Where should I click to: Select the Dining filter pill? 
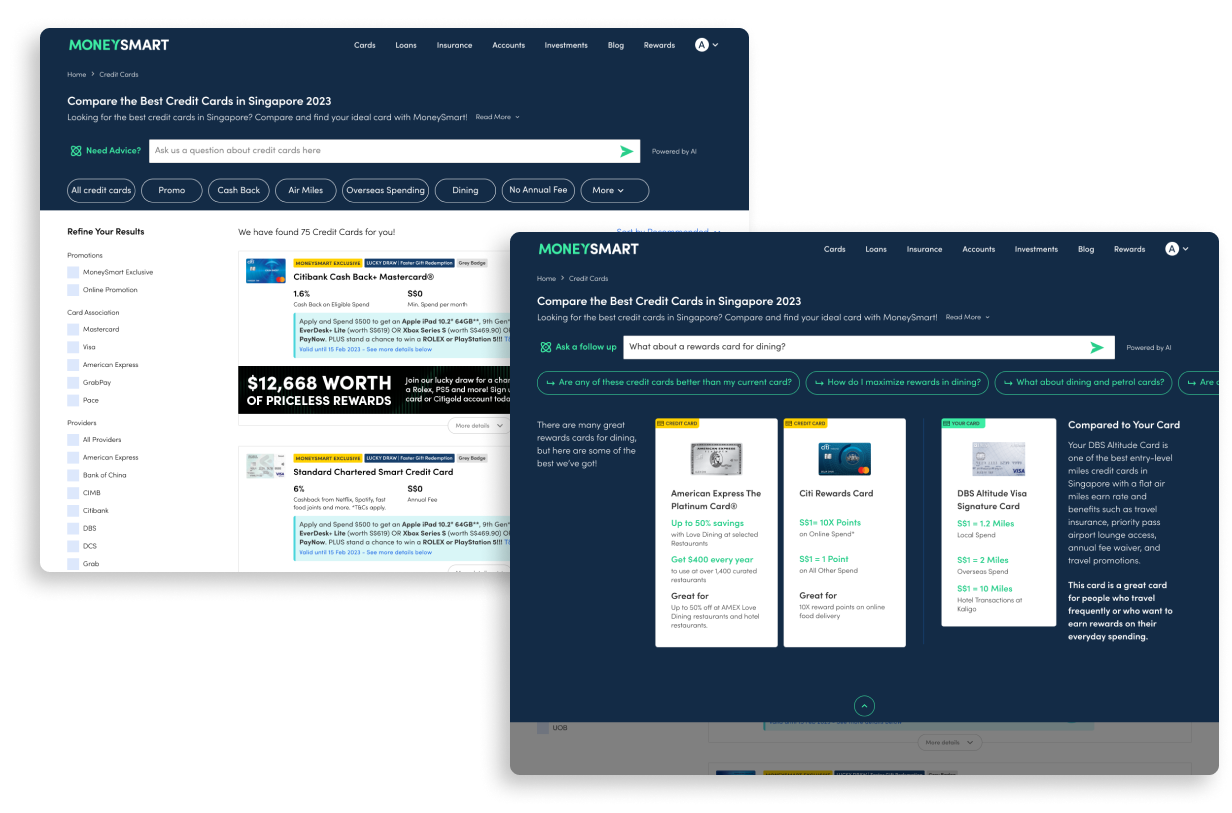point(465,190)
